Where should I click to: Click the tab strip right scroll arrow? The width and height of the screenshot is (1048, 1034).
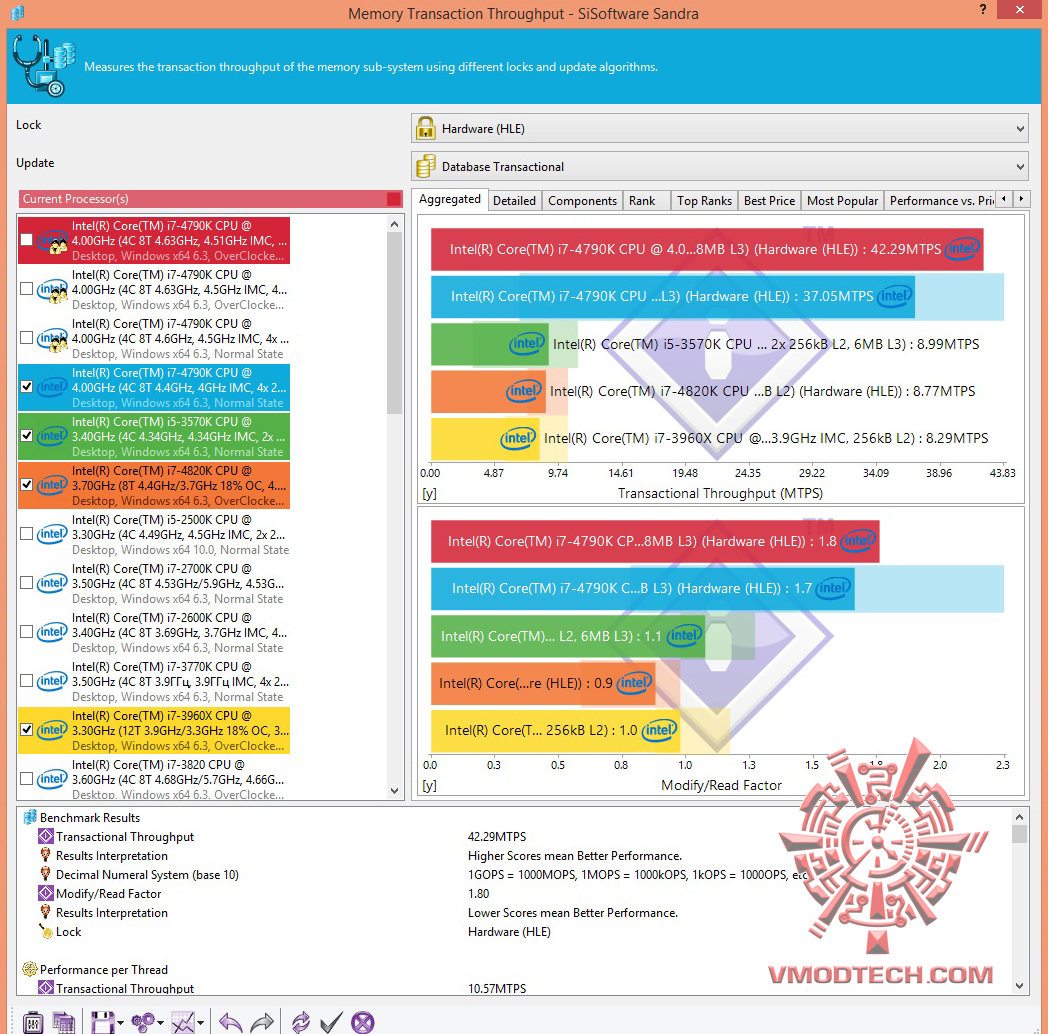pos(1021,199)
